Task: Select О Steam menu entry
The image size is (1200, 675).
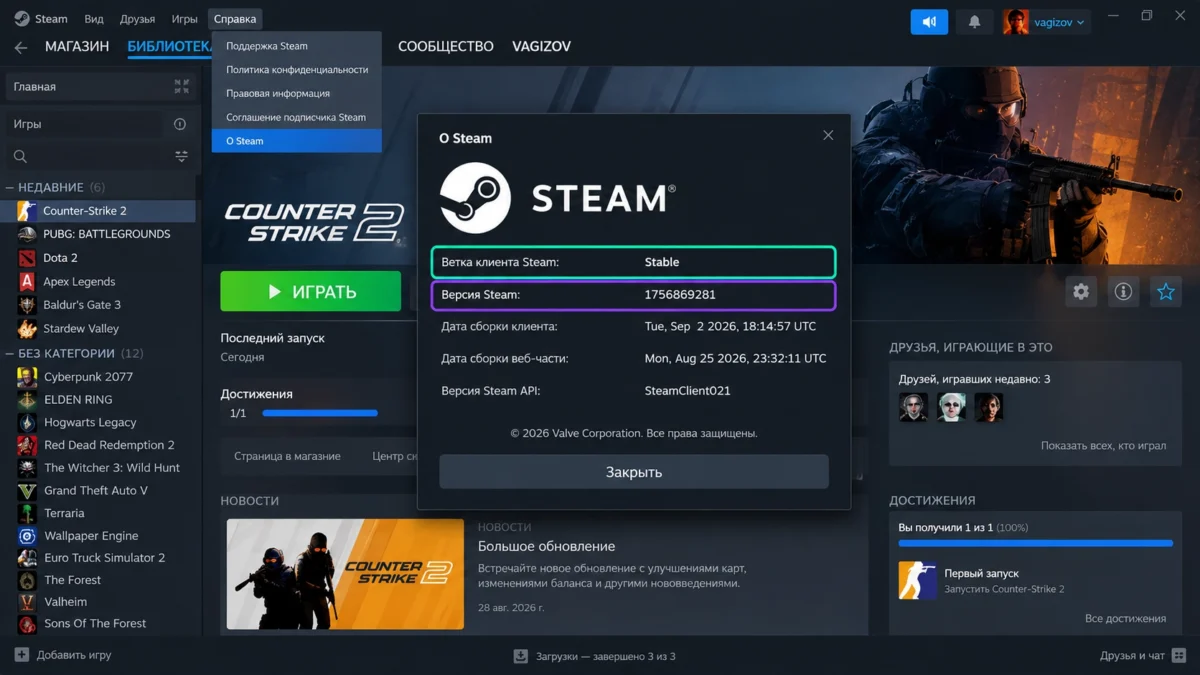Action: (296, 141)
